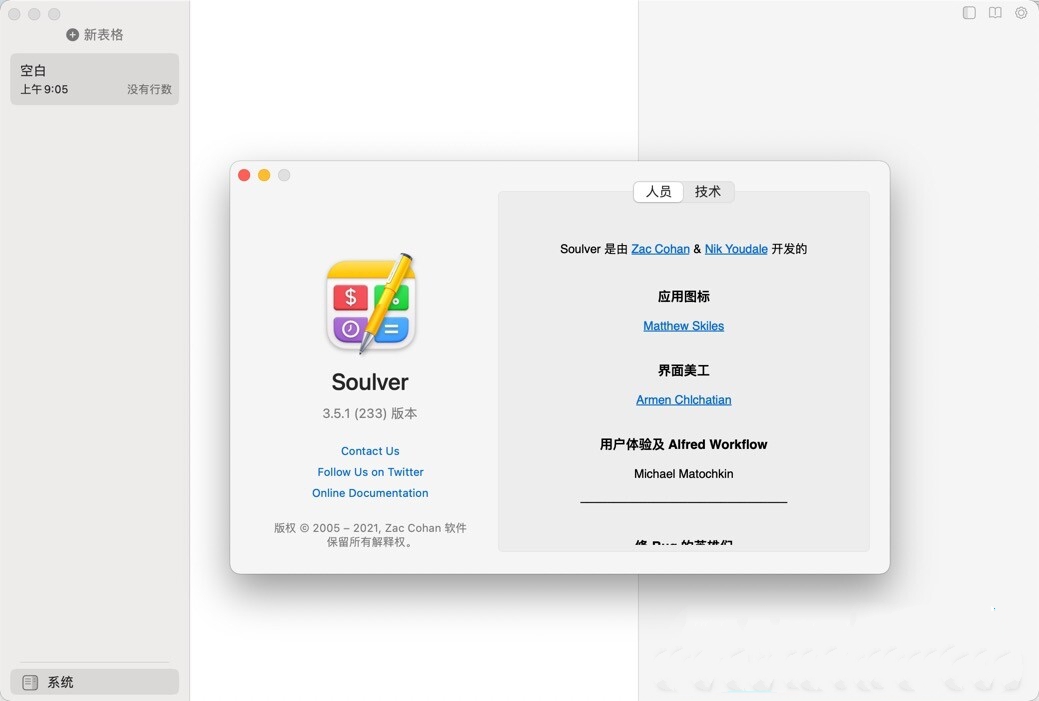Click the 系统 button at sidebar bottom
The width and height of the screenshot is (1039, 701).
95,682
